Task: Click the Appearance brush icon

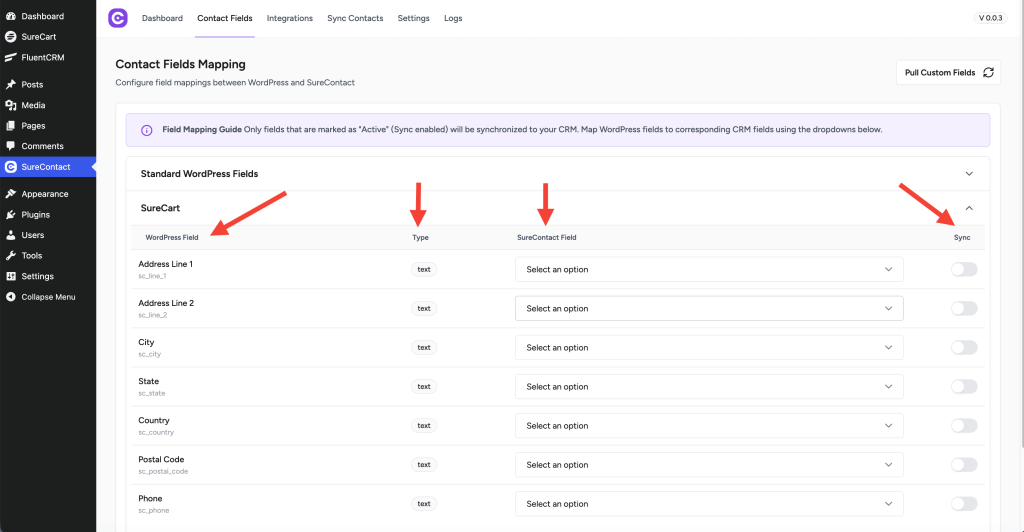Action: coord(10,194)
